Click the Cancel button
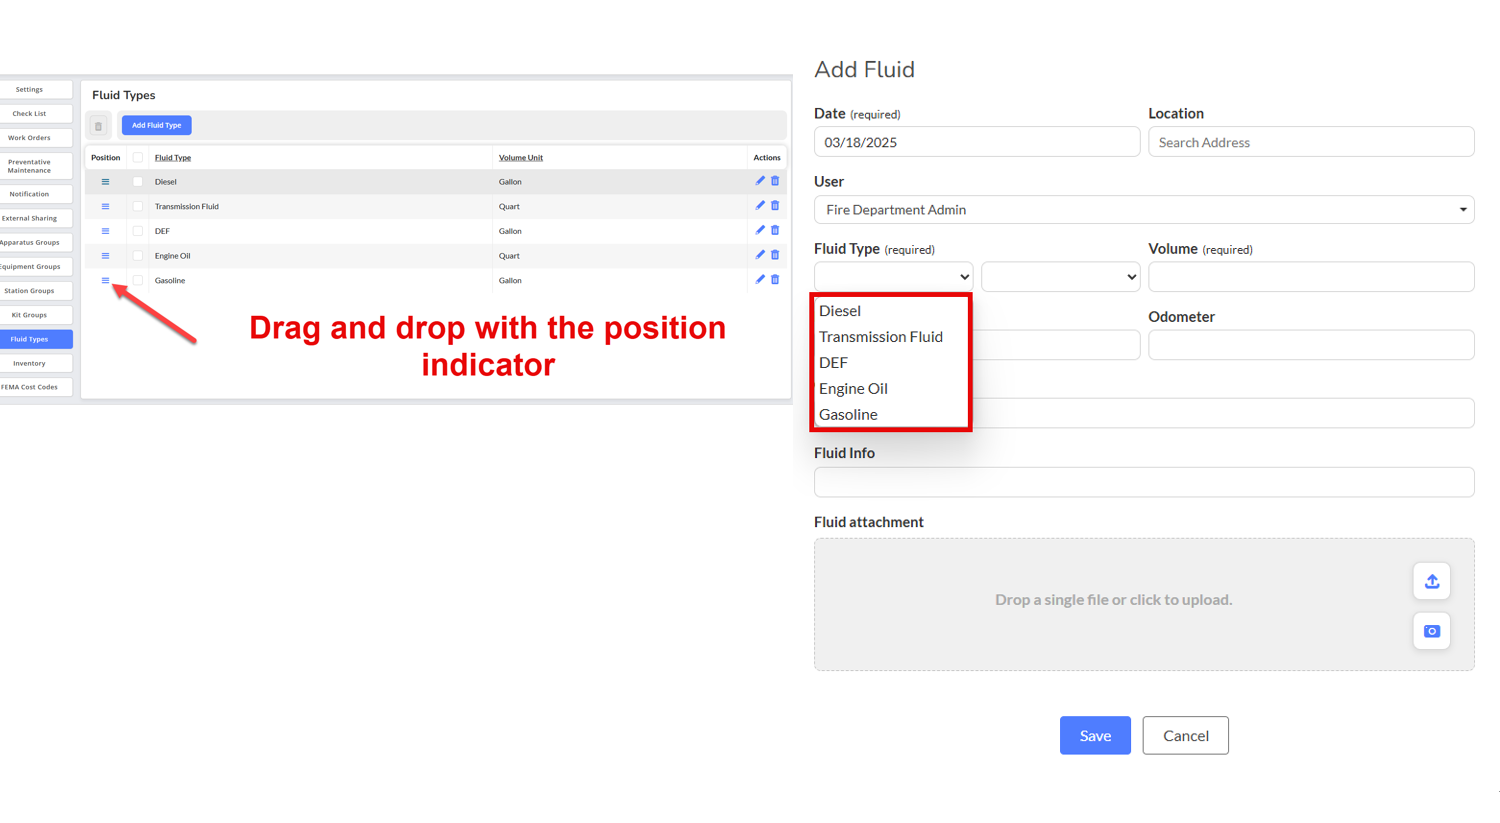 (1185, 735)
